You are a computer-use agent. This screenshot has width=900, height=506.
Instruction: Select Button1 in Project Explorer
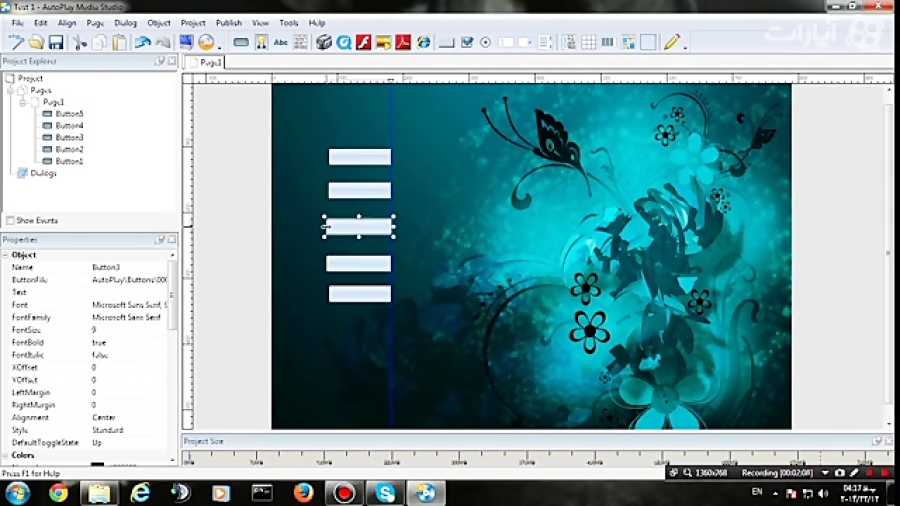(x=69, y=161)
